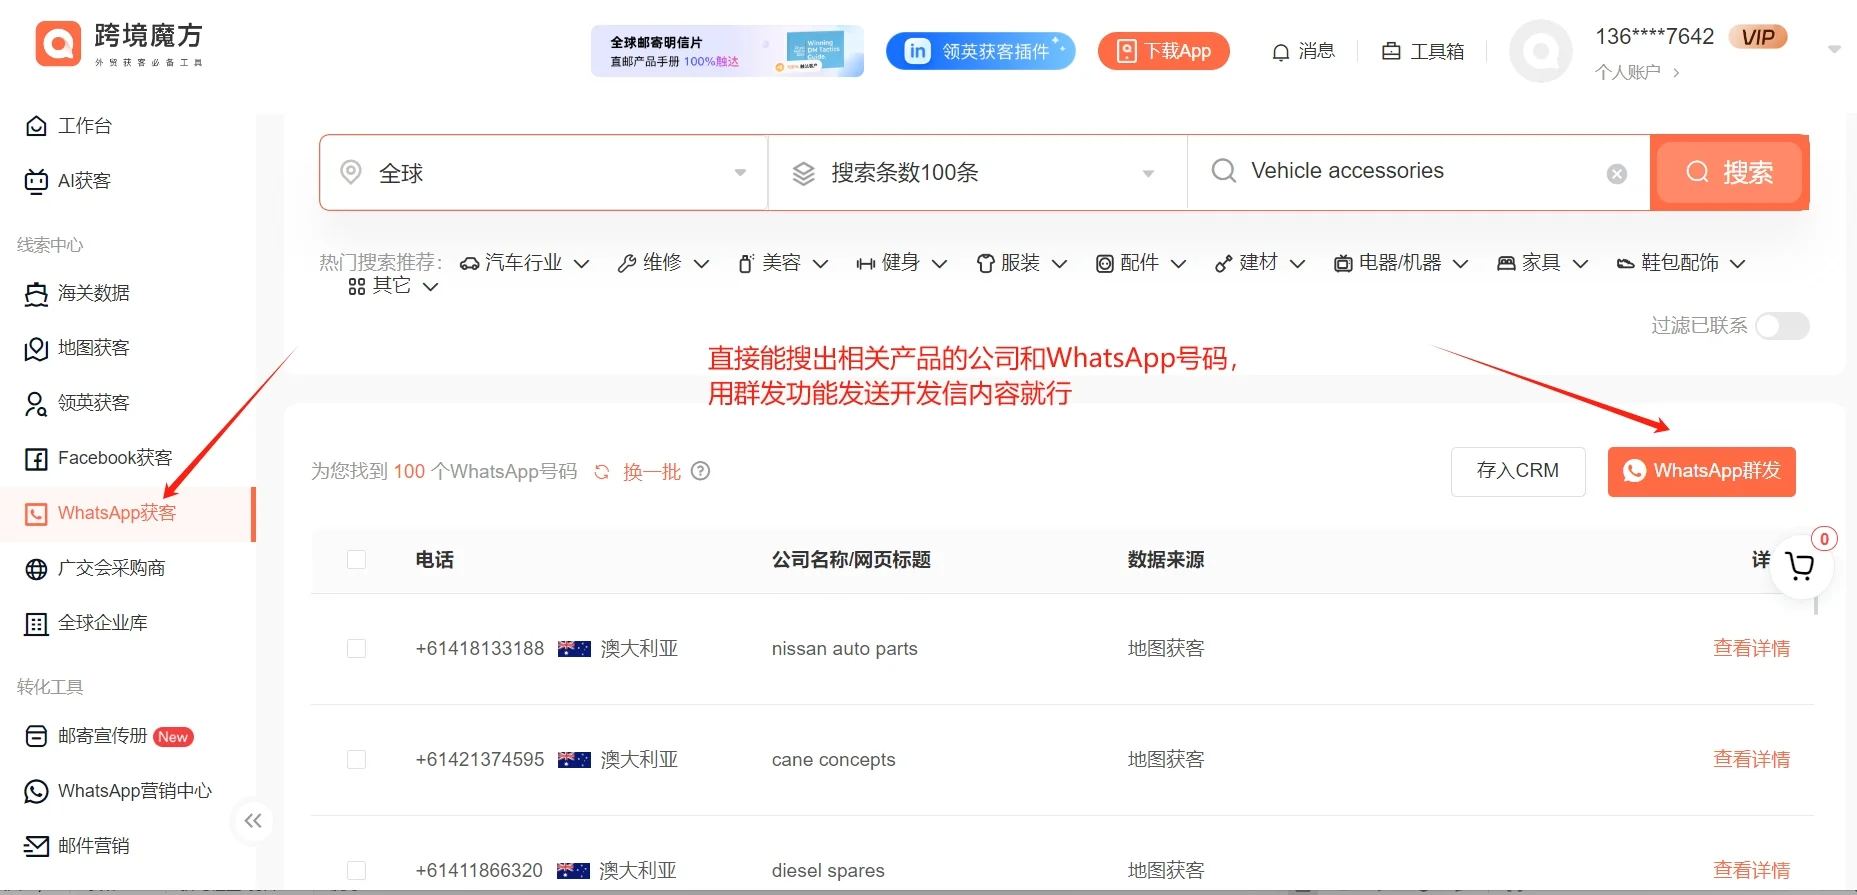Click phone number +61418133188
Screen dimensions: 1857x895
pyautogui.click(x=480, y=649)
